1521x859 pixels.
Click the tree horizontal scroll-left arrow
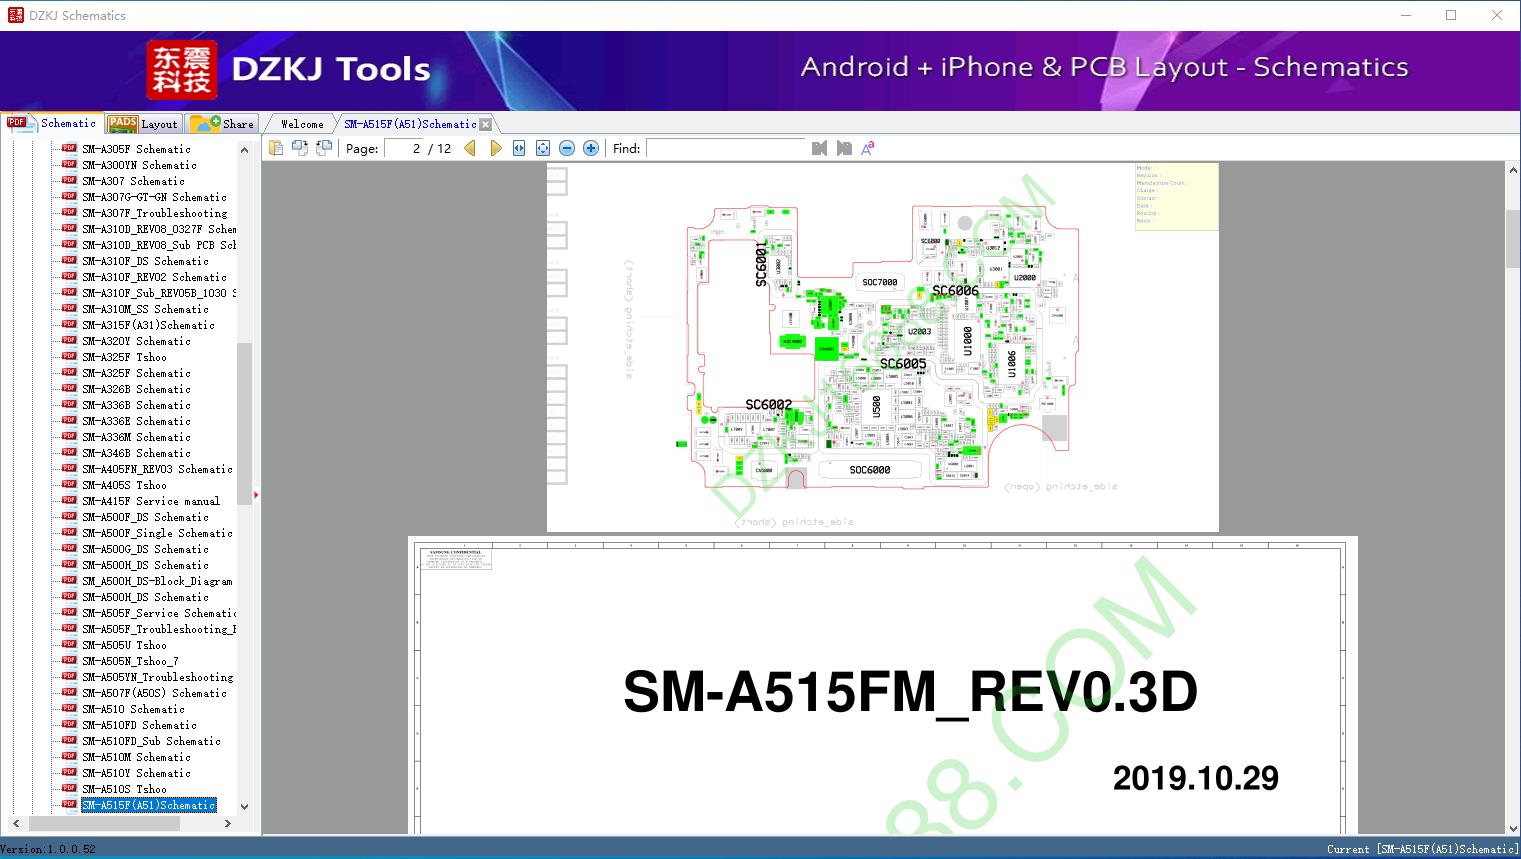(x=17, y=824)
